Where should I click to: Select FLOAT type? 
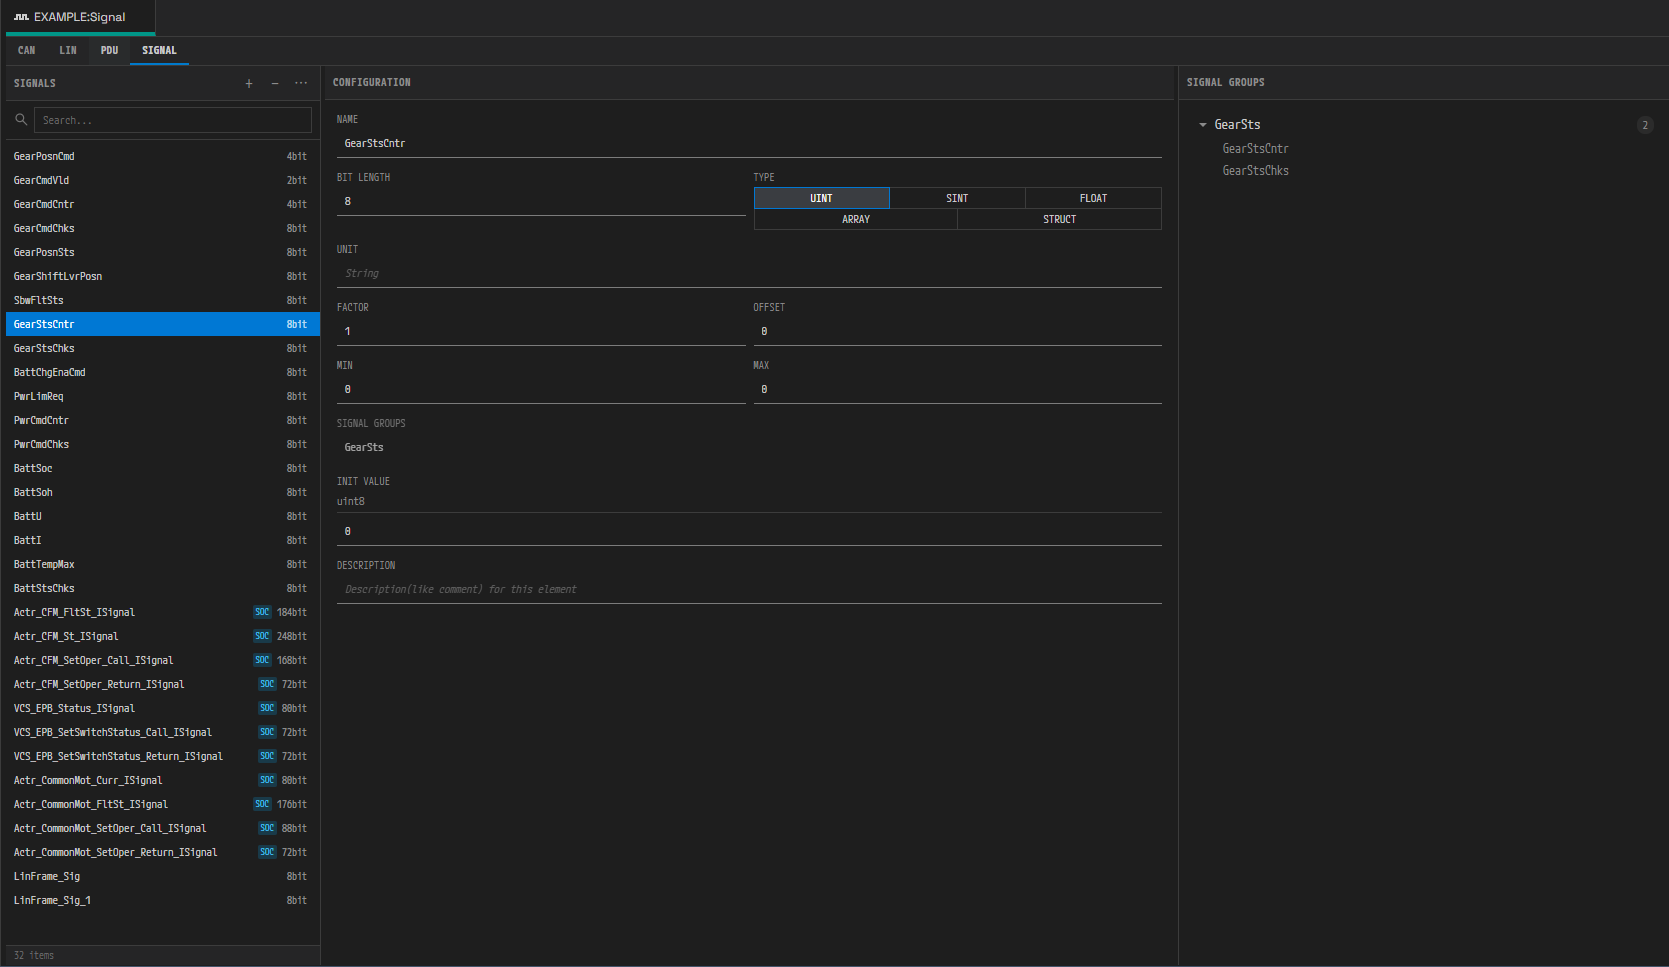click(1093, 198)
